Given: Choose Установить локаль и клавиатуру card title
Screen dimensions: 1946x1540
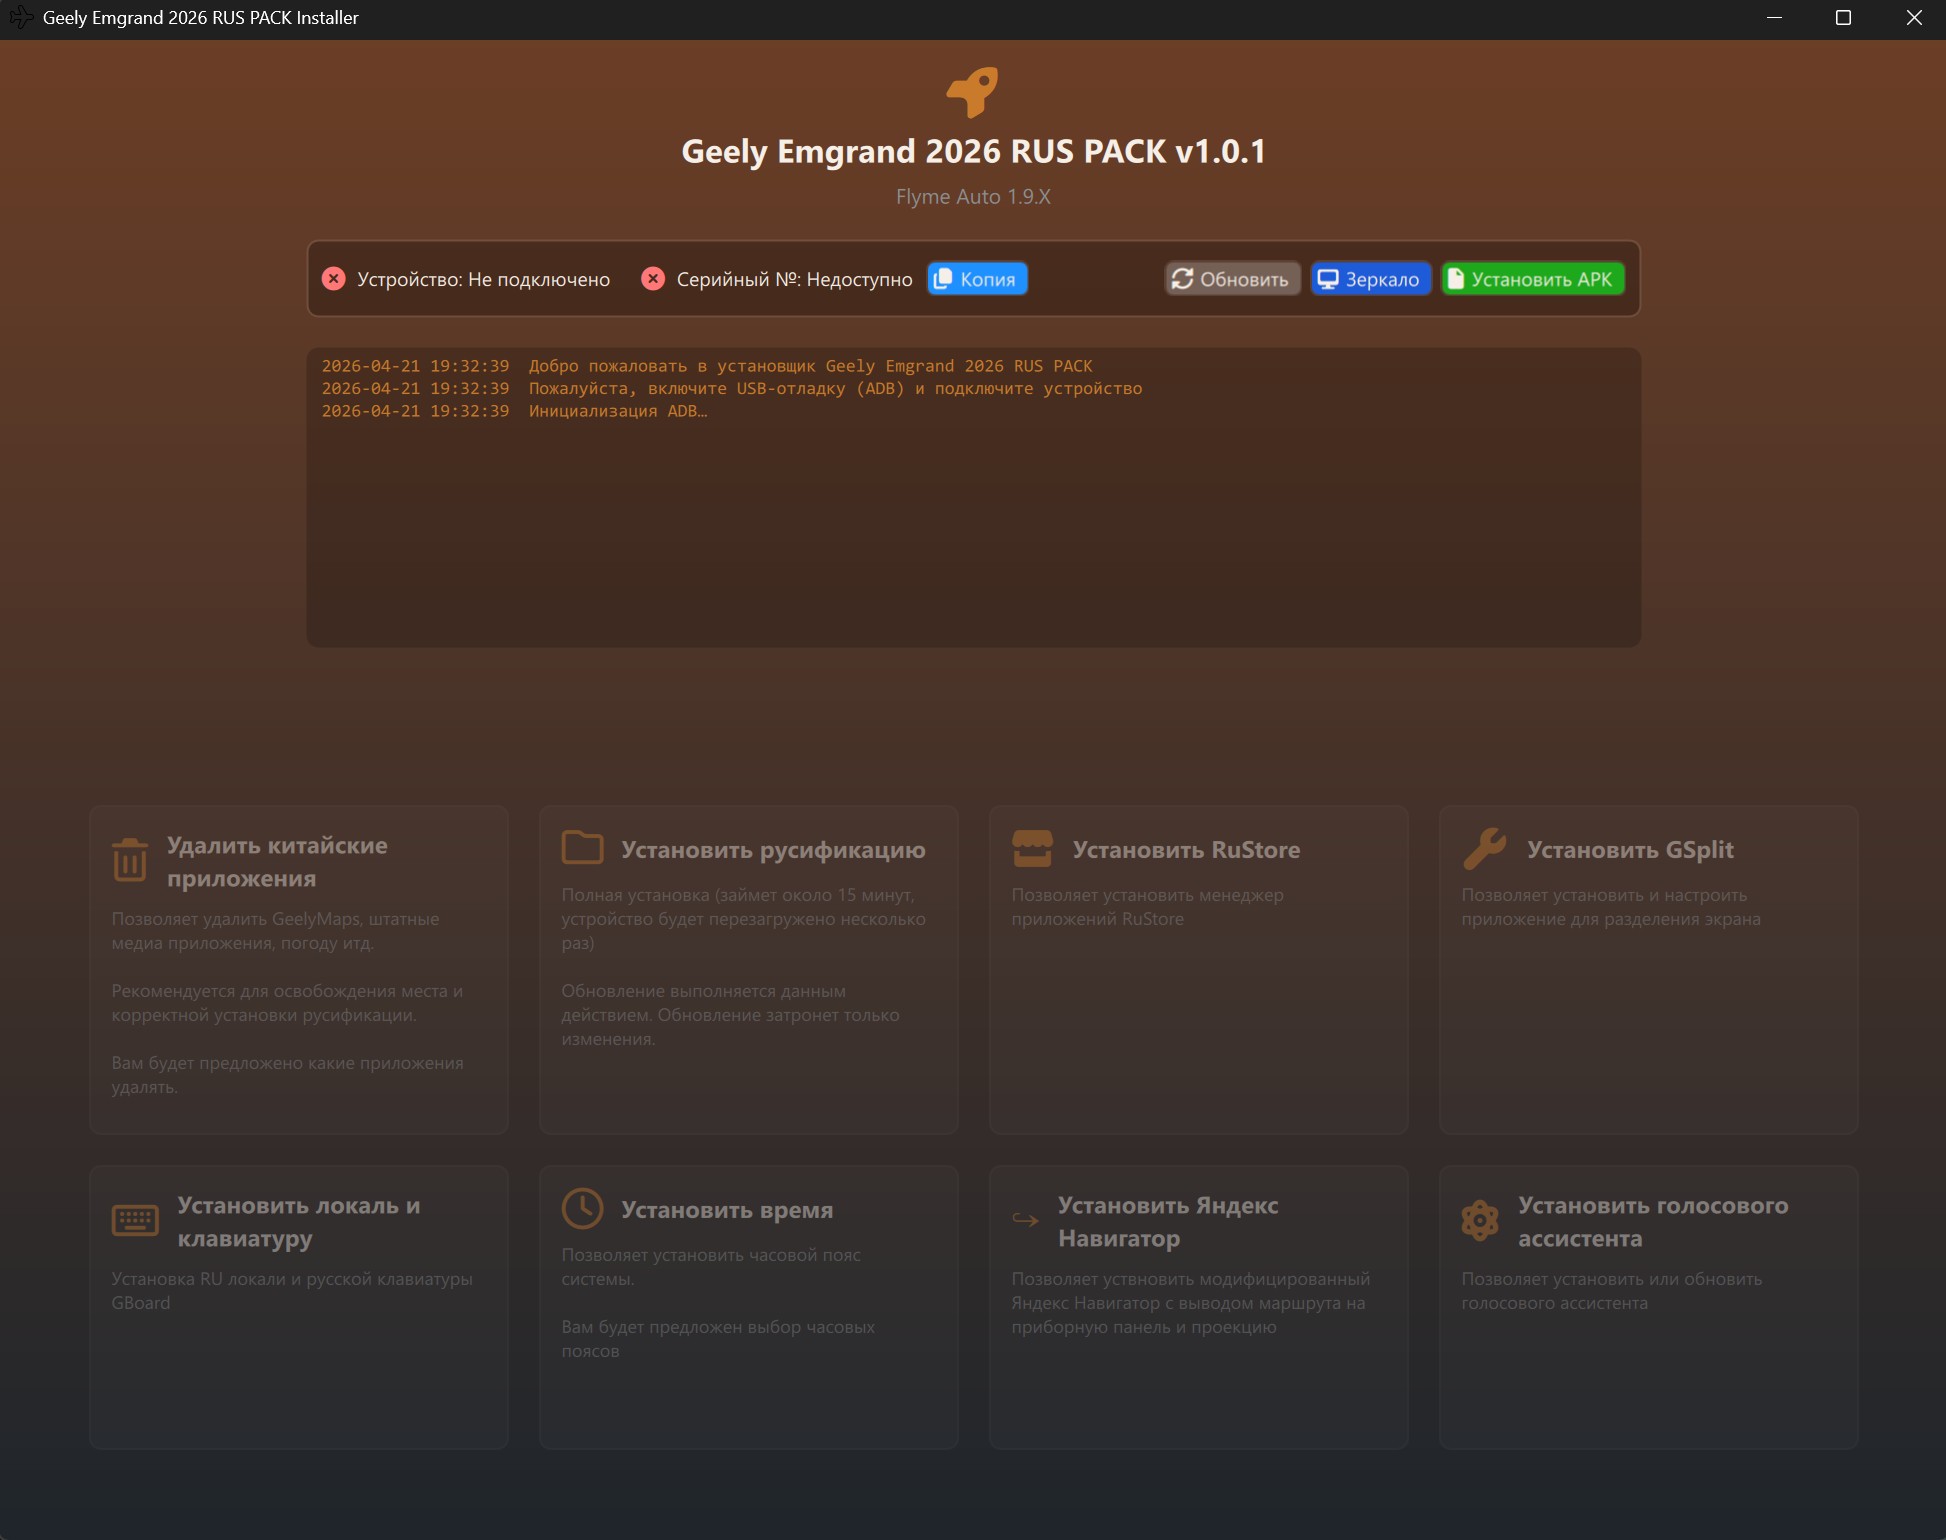Looking at the screenshot, I should pos(298,1222).
